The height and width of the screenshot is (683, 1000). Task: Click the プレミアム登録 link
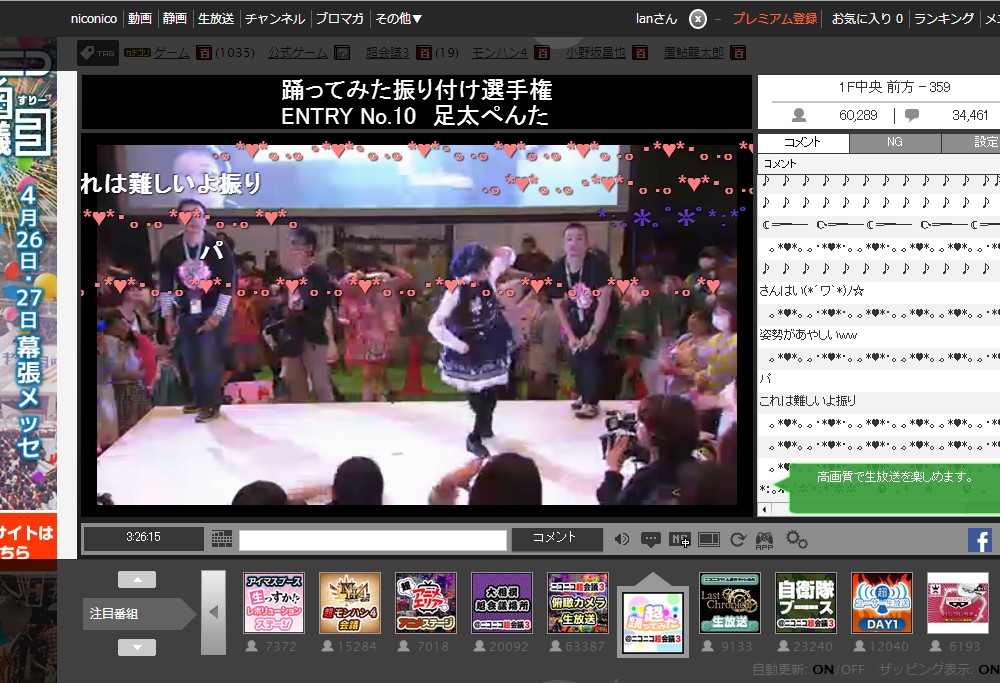774,18
